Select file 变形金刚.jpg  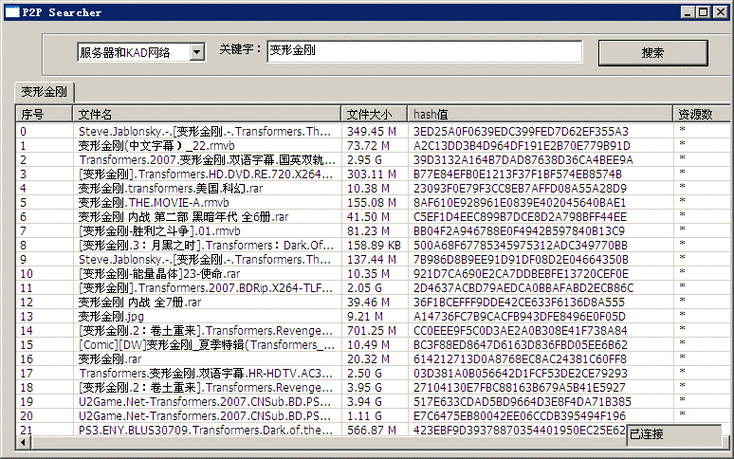point(111,316)
